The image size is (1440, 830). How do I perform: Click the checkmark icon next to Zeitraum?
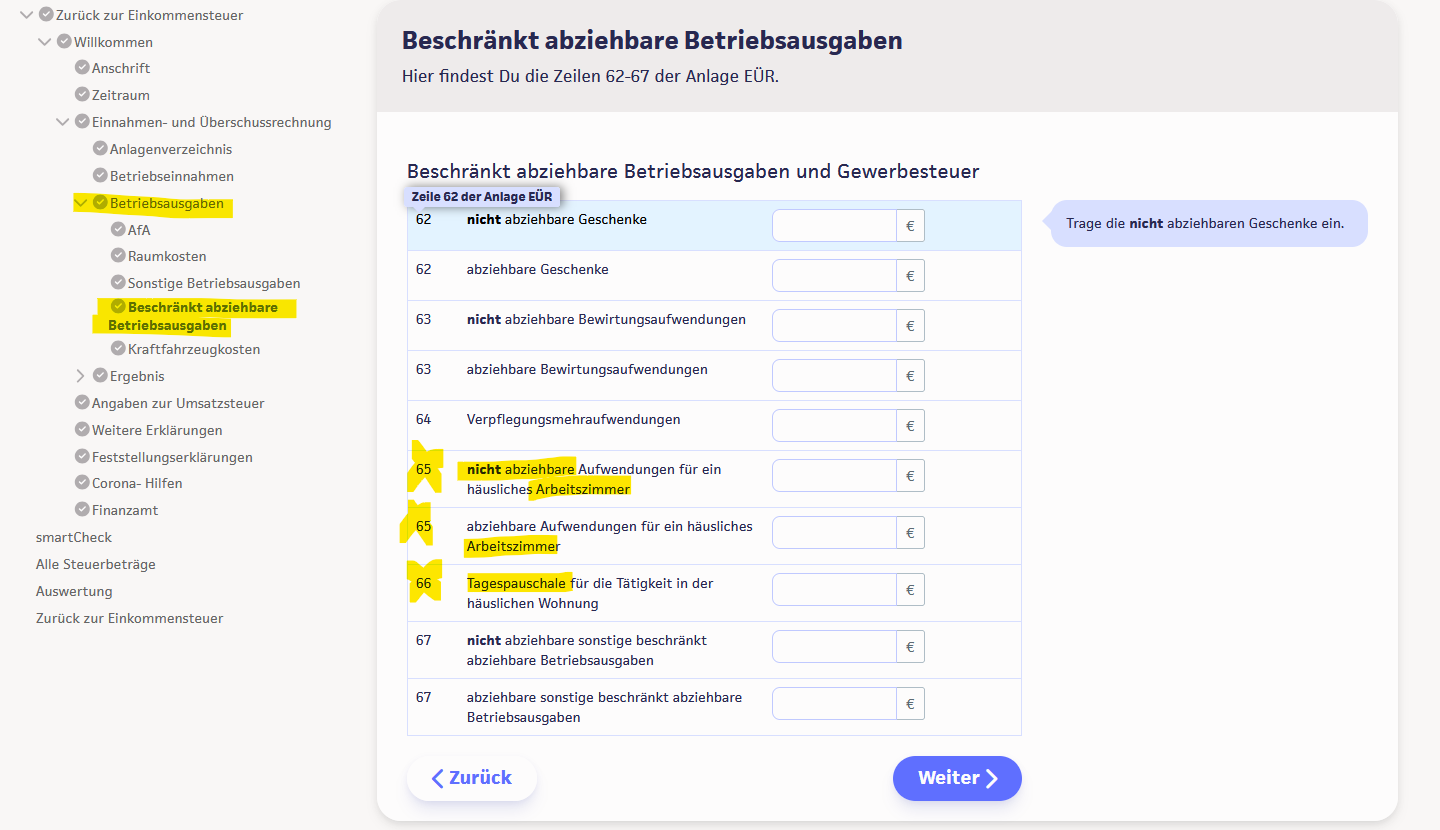(83, 95)
